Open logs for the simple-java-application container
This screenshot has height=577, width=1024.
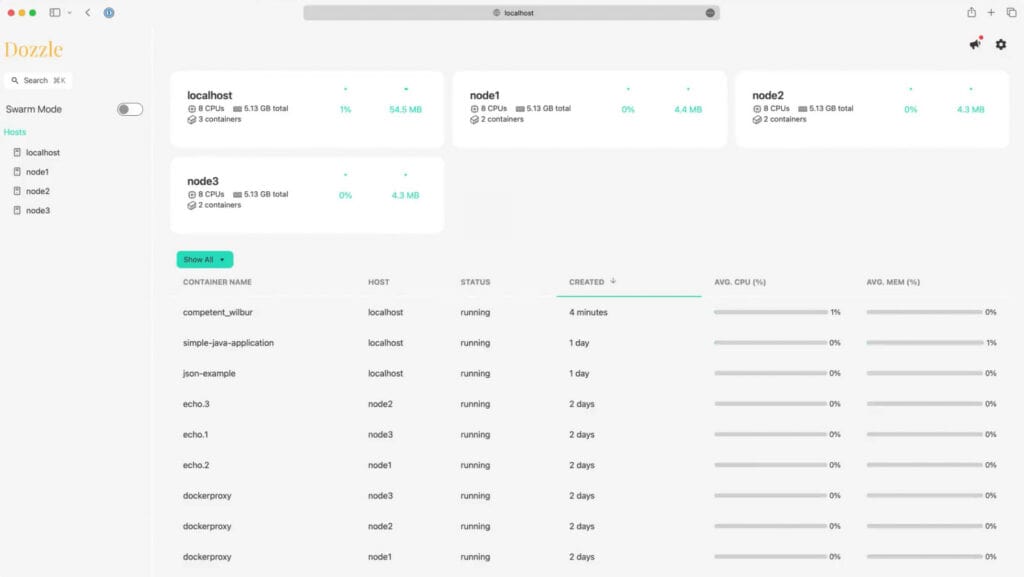coord(226,342)
